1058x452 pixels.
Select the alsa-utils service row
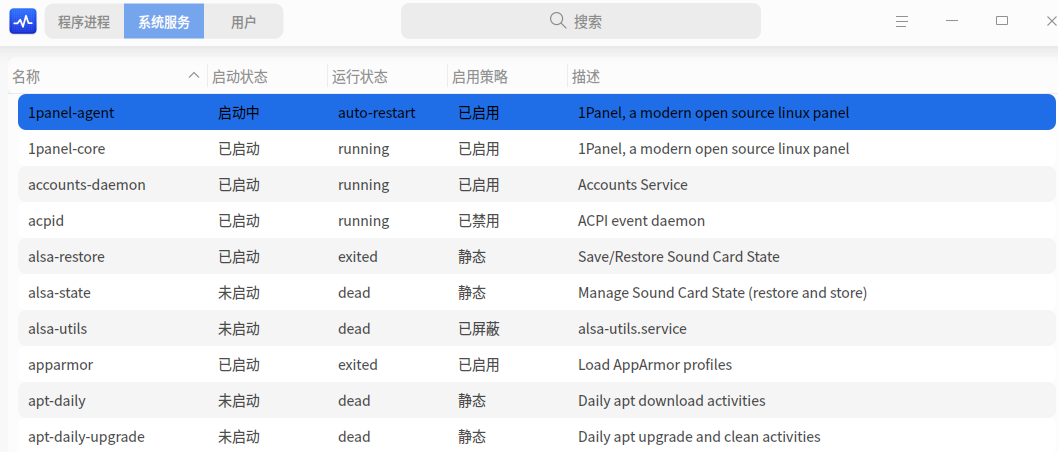(536, 329)
